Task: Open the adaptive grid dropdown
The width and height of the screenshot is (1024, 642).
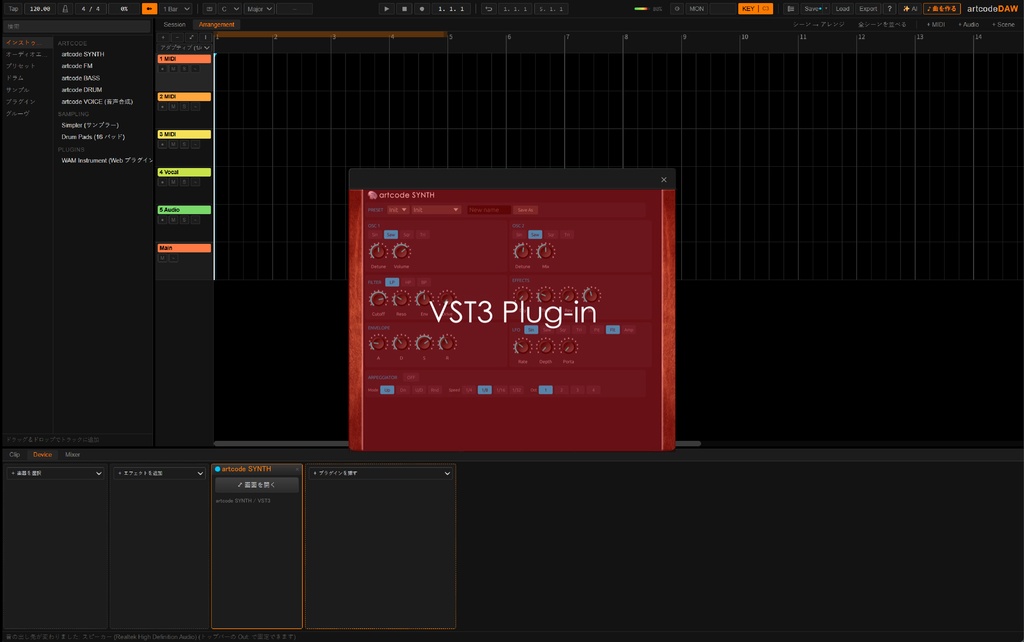Action: pyautogui.click(x=185, y=48)
